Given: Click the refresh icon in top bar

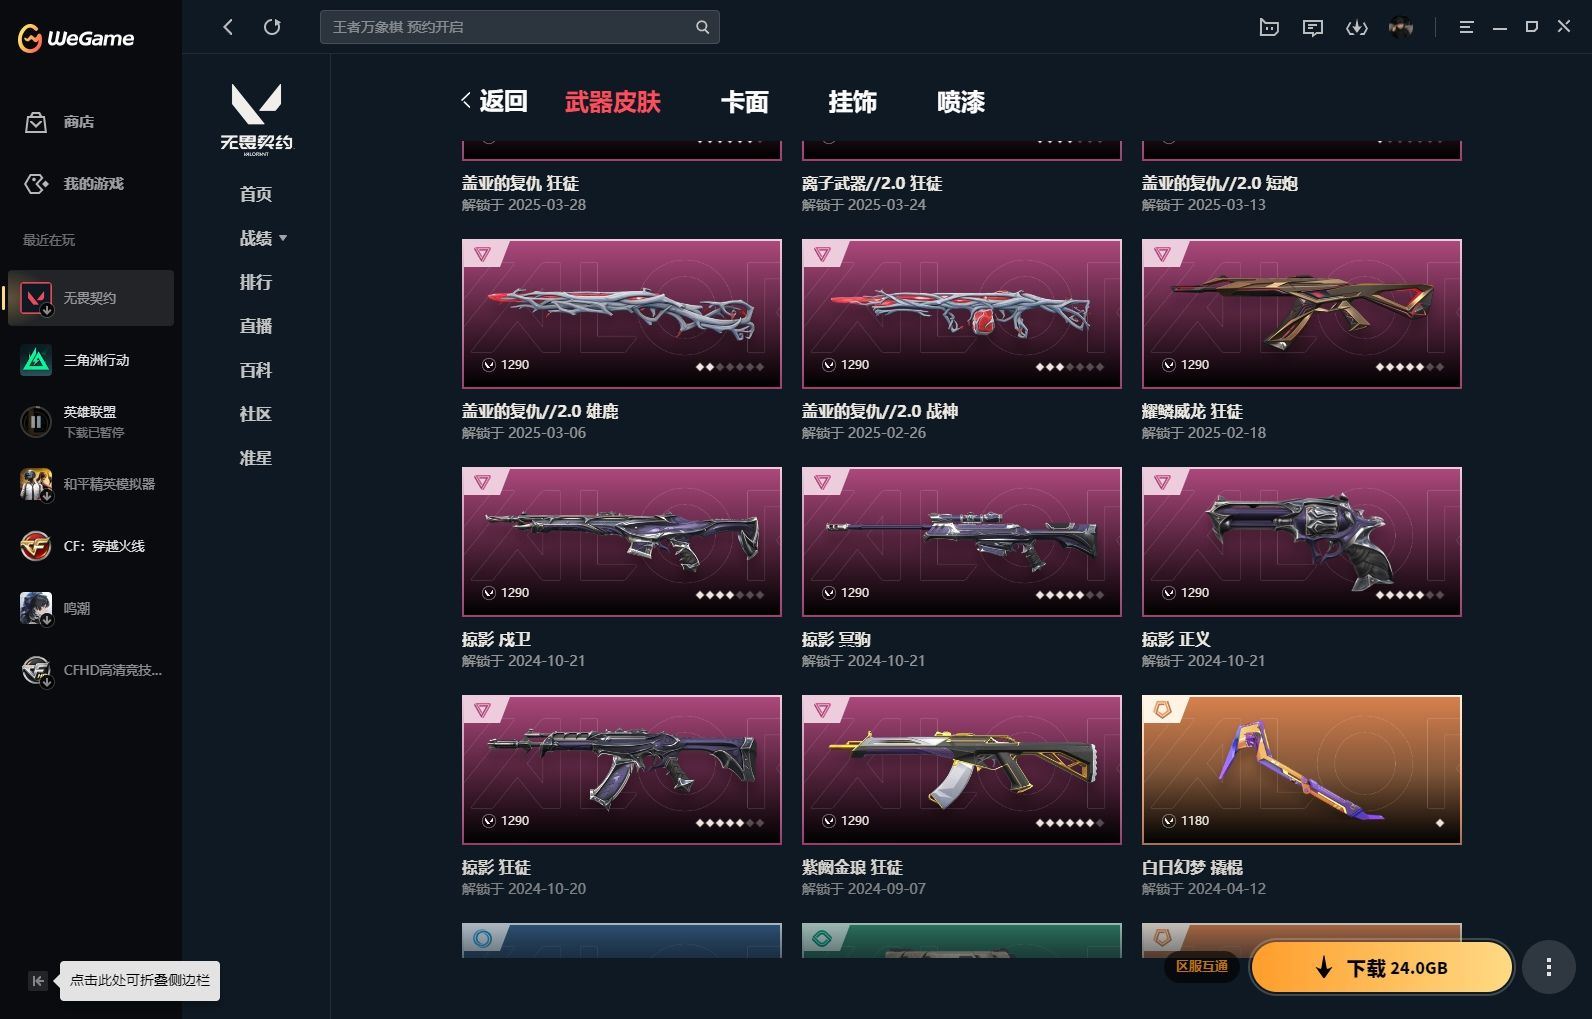Looking at the screenshot, I should [272, 27].
